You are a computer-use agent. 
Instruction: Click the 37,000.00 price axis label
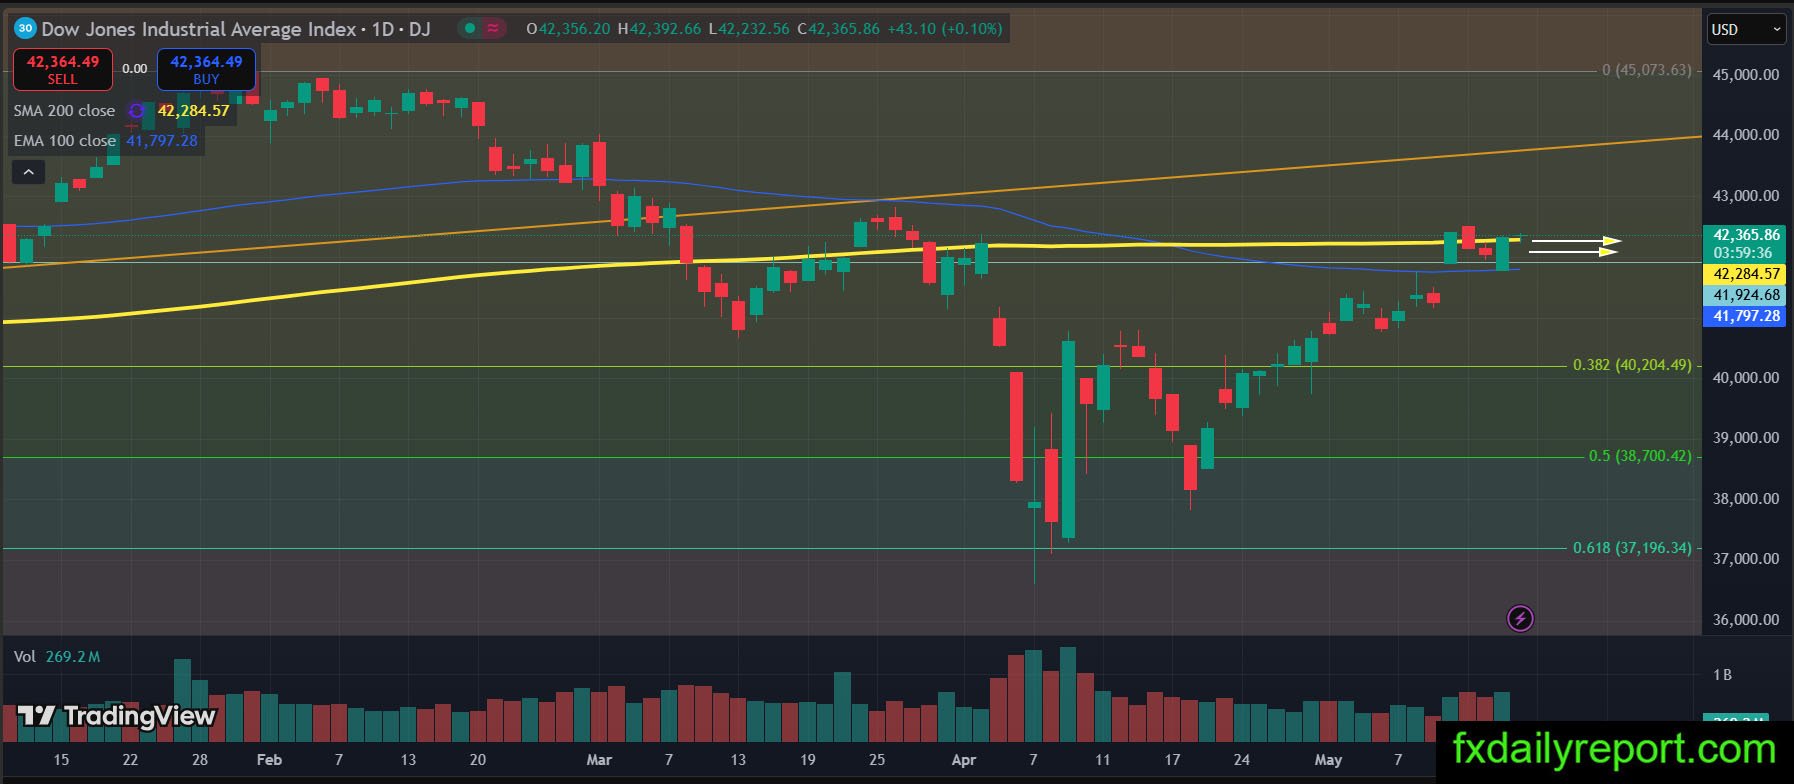pyautogui.click(x=1746, y=559)
